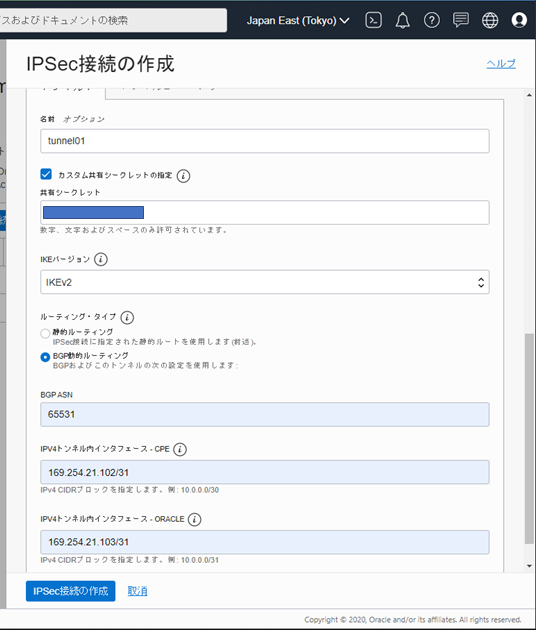Select the static routing radio button
The width and height of the screenshot is (536, 630).
45,333
